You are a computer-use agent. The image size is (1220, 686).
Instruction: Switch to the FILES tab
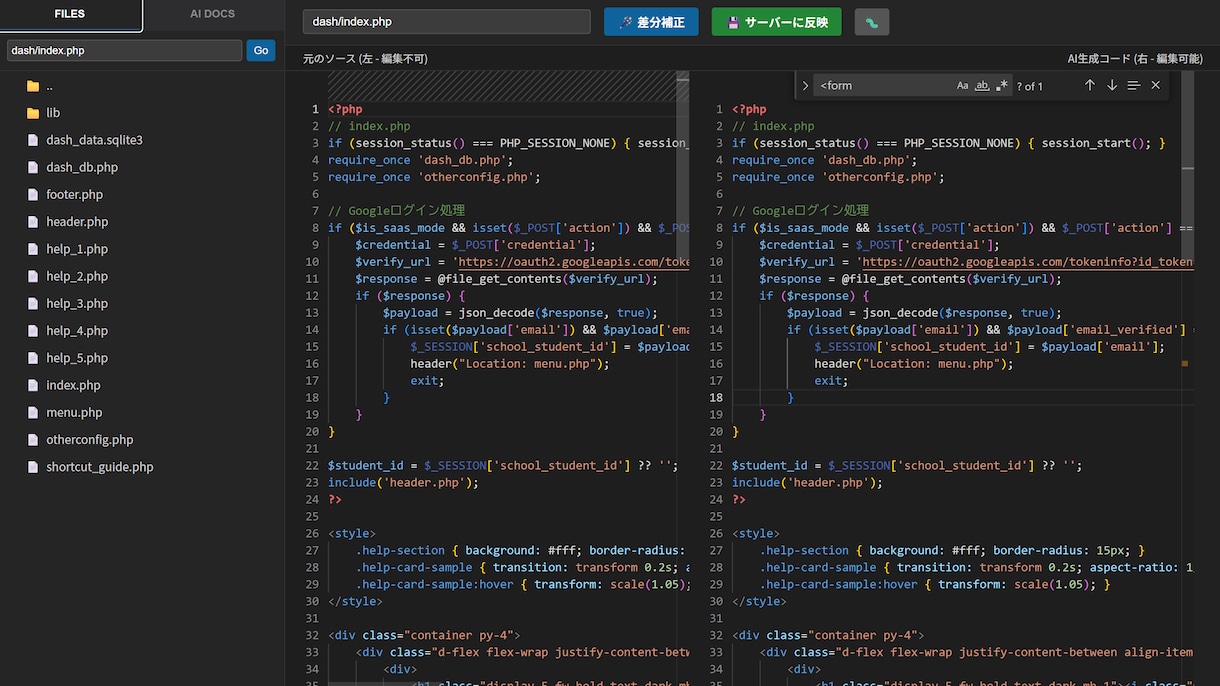pos(70,15)
